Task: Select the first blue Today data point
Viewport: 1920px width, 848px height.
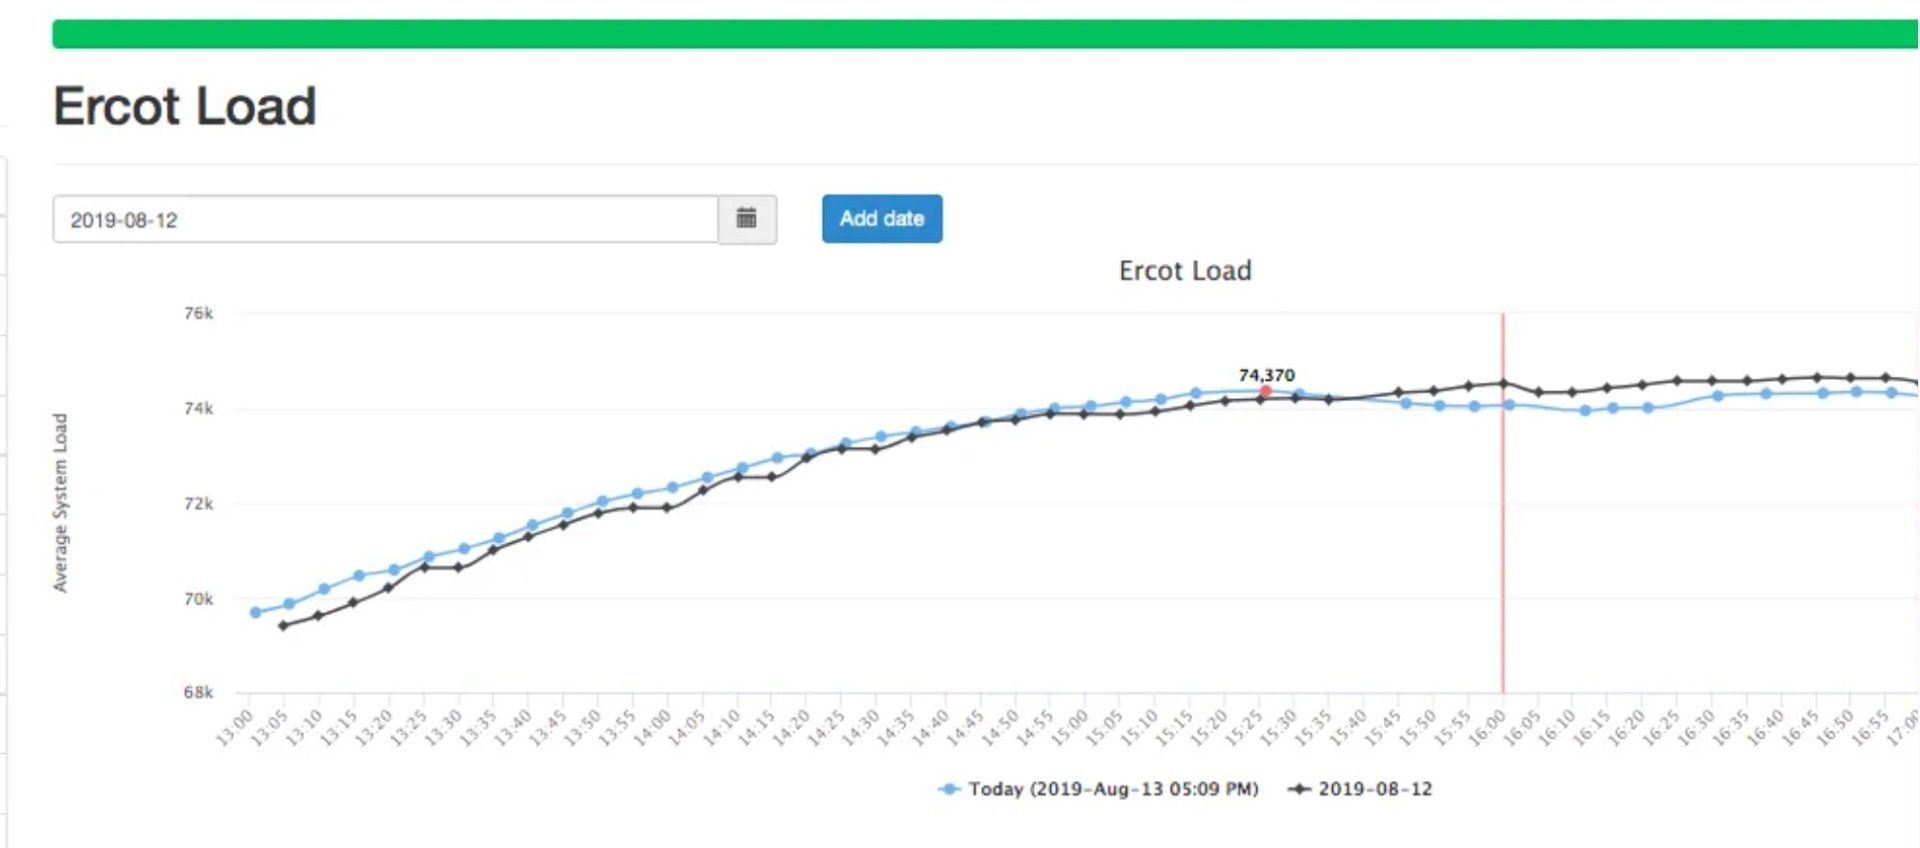Action: click(x=256, y=612)
